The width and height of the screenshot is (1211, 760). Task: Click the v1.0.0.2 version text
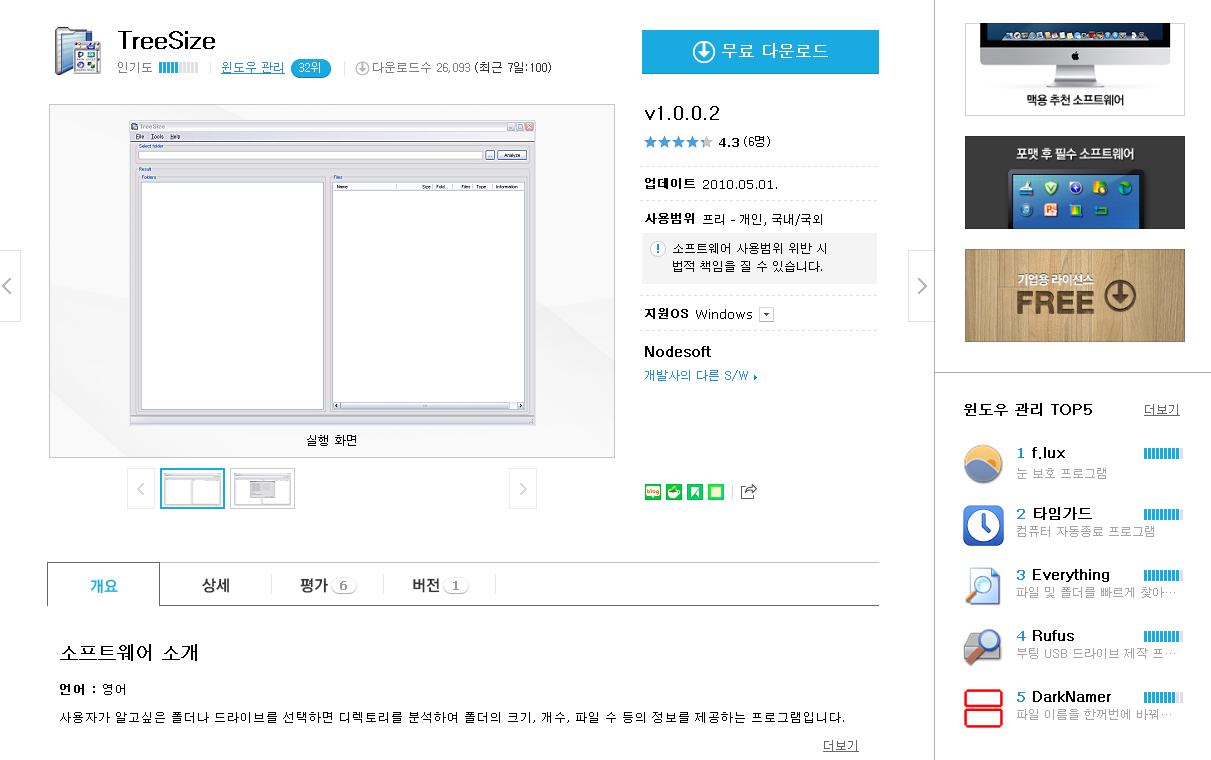coord(682,113)
